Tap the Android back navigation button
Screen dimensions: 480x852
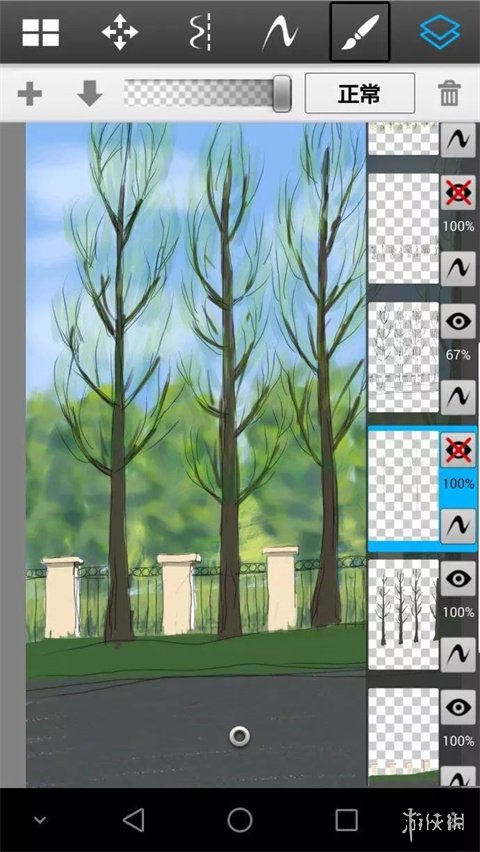[x=133, y=819]
